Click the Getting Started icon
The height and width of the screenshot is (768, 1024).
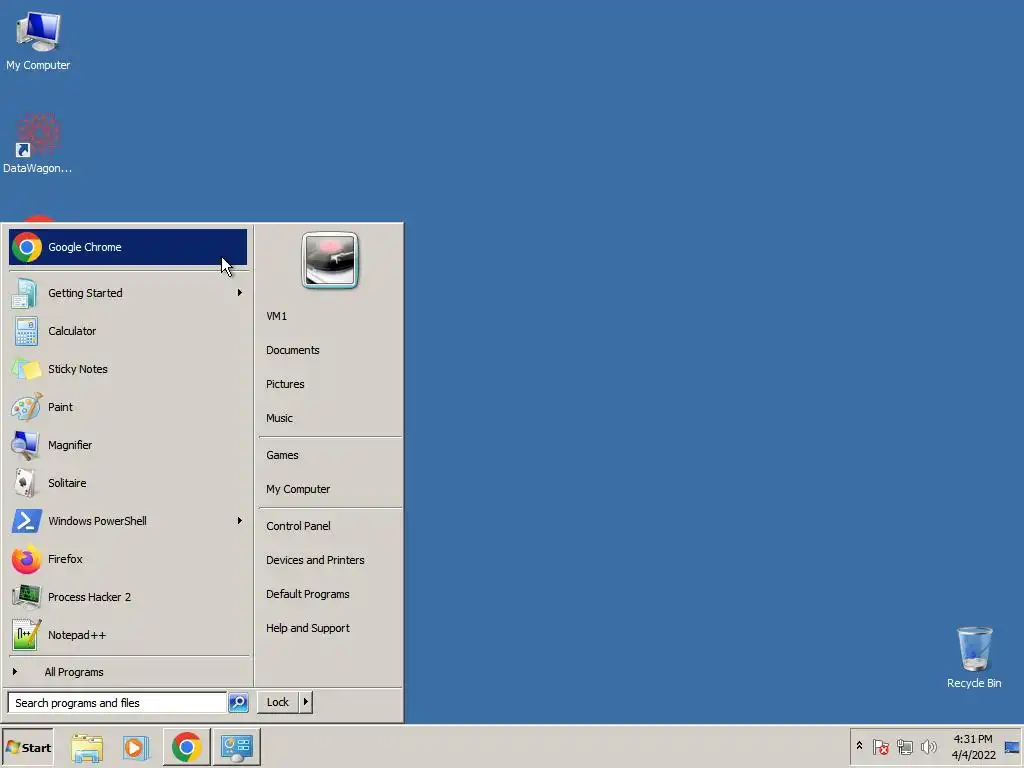[25, 293]
